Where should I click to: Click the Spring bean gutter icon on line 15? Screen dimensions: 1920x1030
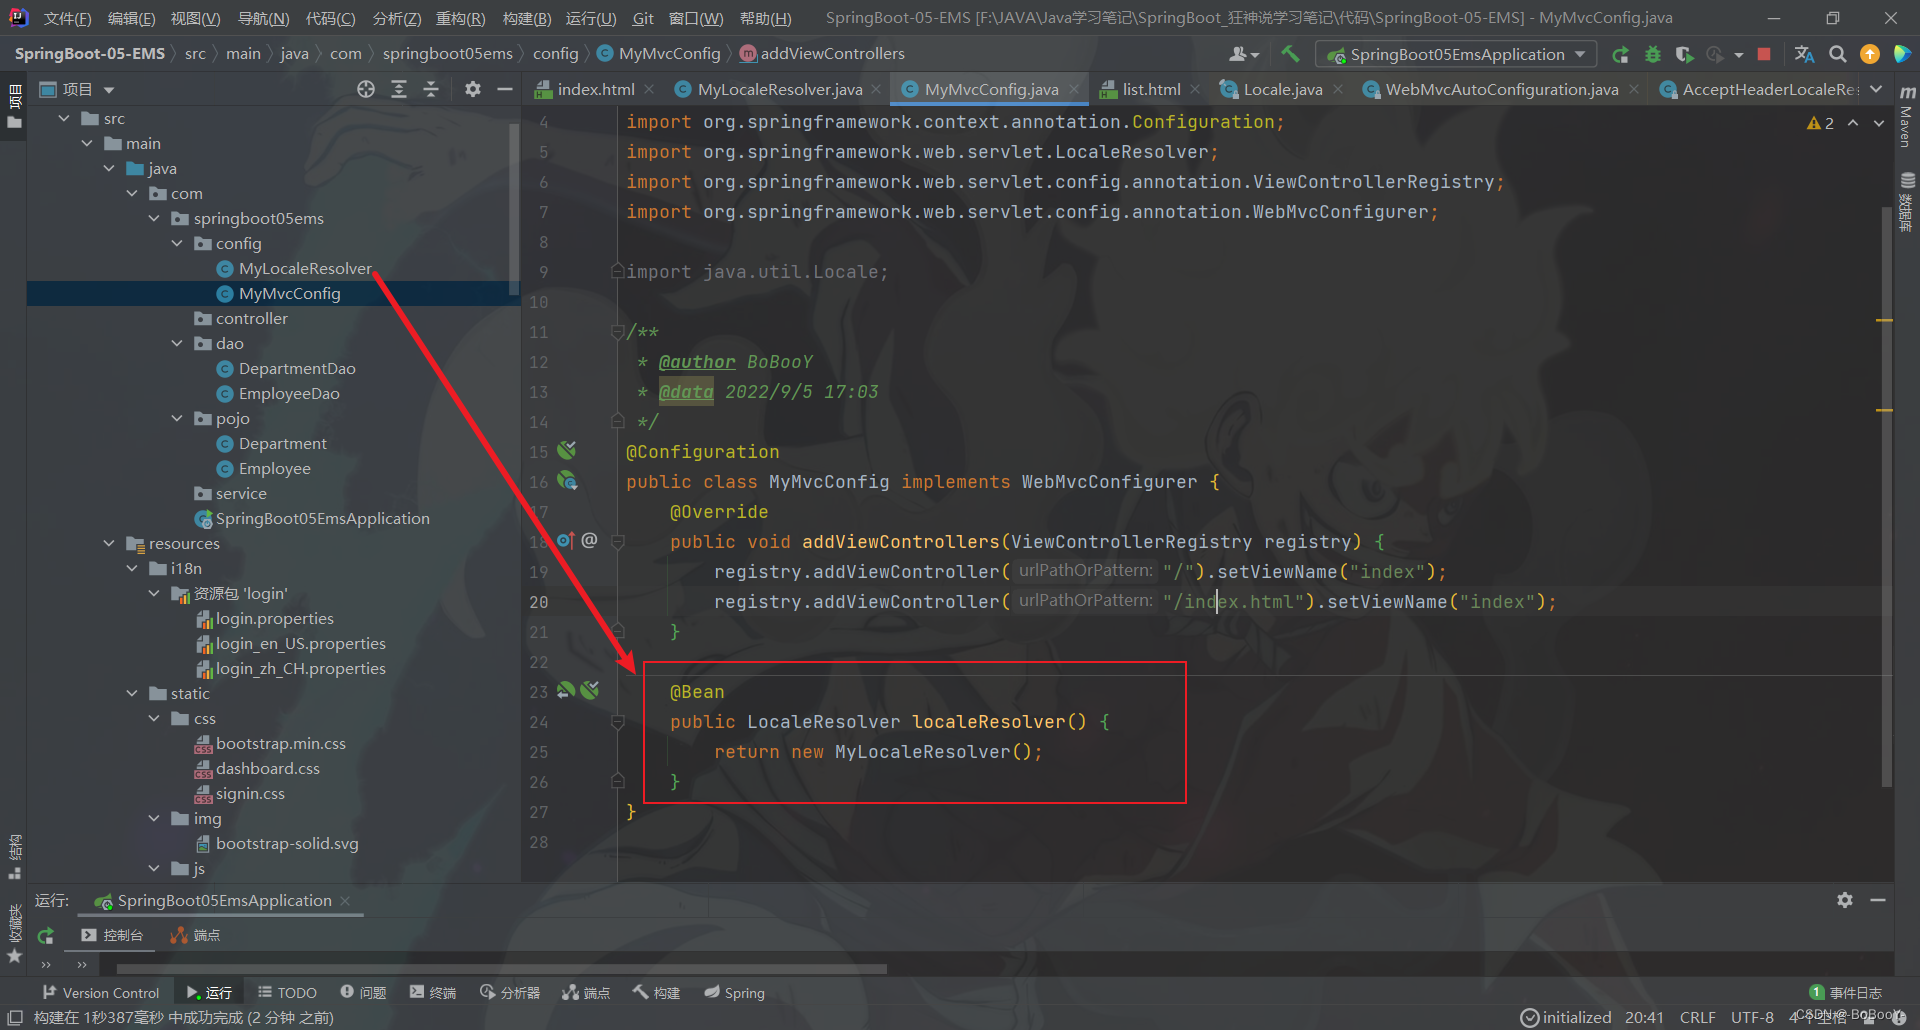pyautogui.click(x=567, y=450)
